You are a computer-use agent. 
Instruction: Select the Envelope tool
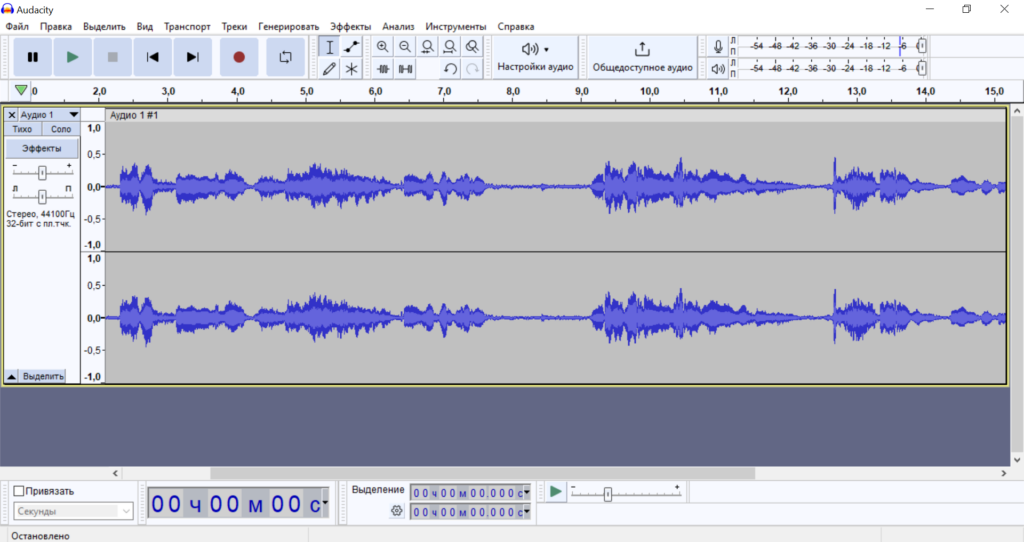351,47
